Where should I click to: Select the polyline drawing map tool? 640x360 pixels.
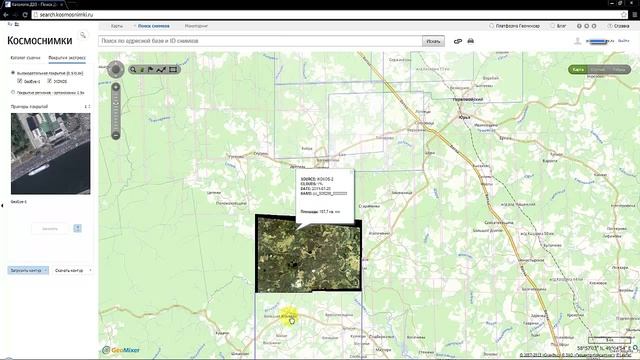(161, 70)
